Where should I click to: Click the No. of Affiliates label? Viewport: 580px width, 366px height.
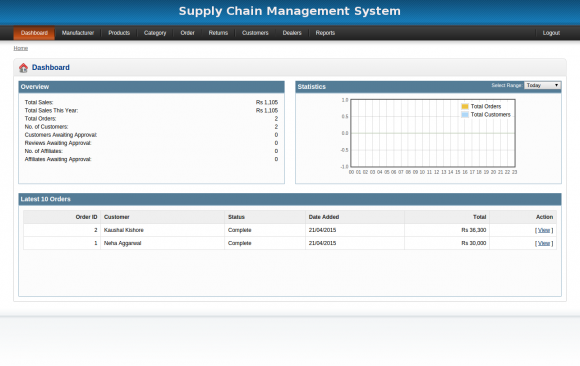click(x=43, y=151)
